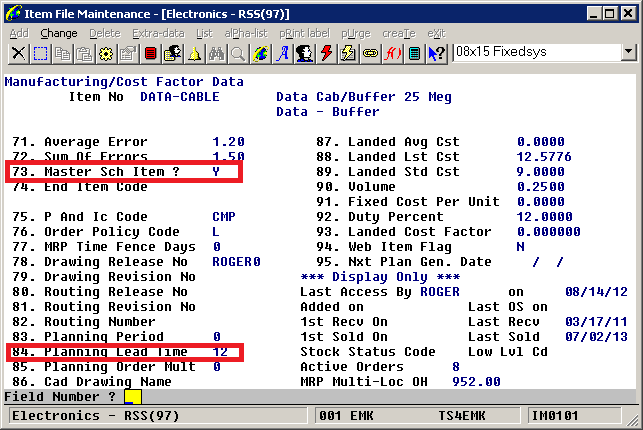Click the yellow Field Number input box
Screen dimensions: 643x430
tap(133, 397)
